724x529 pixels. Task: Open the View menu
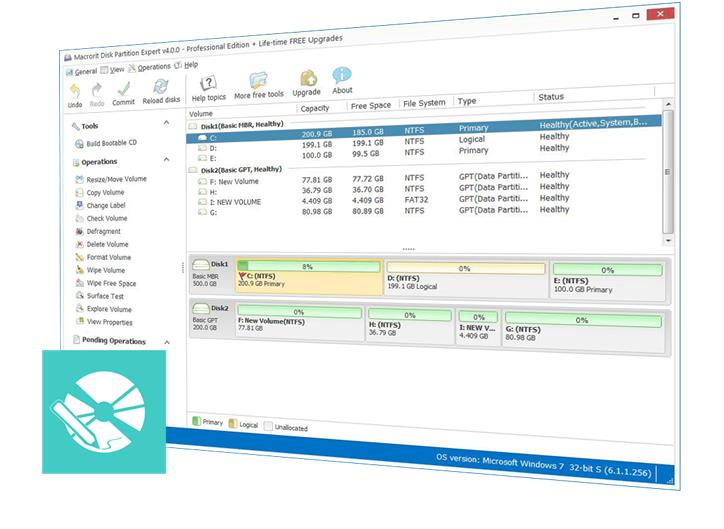click(x=113, y=70)
